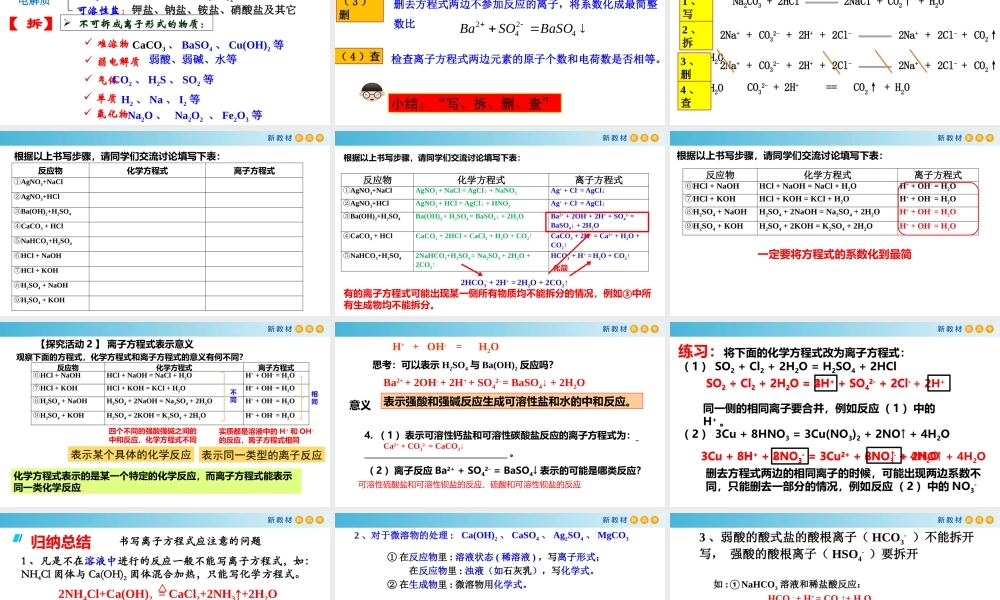Open the Na2CO3 + 2HCl four-step example slide
This screenshot has width=1000, height=600.
click(x=835, y=62)
